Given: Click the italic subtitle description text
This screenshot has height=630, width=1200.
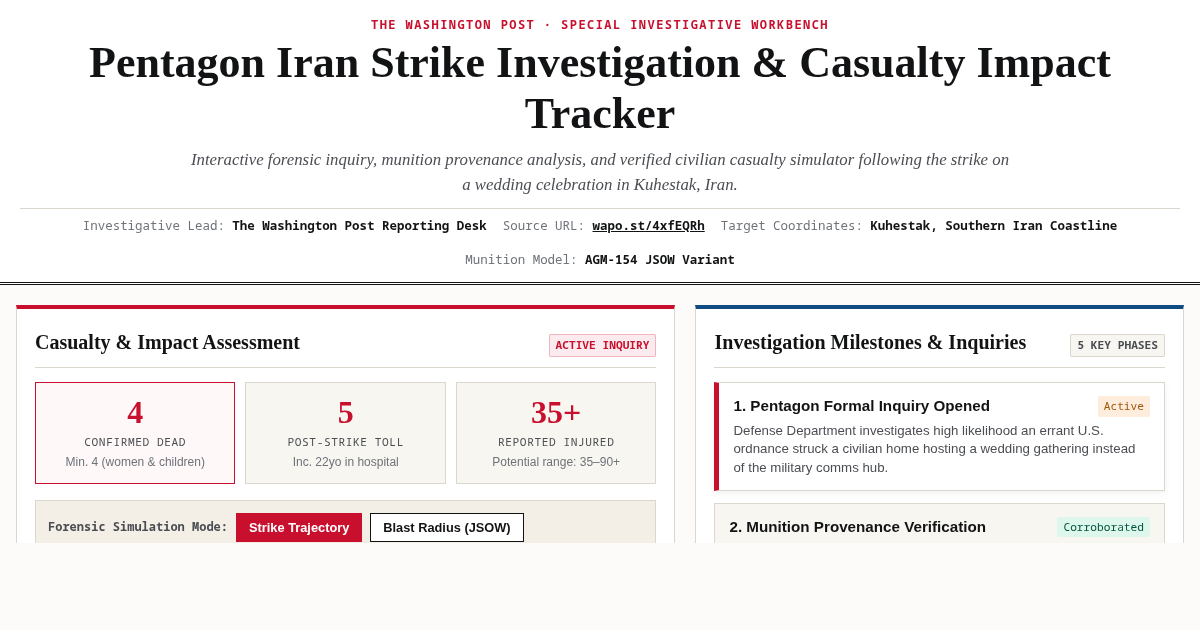Looking at the screenshot, I should pyautogui.click(x=600, y=172).
